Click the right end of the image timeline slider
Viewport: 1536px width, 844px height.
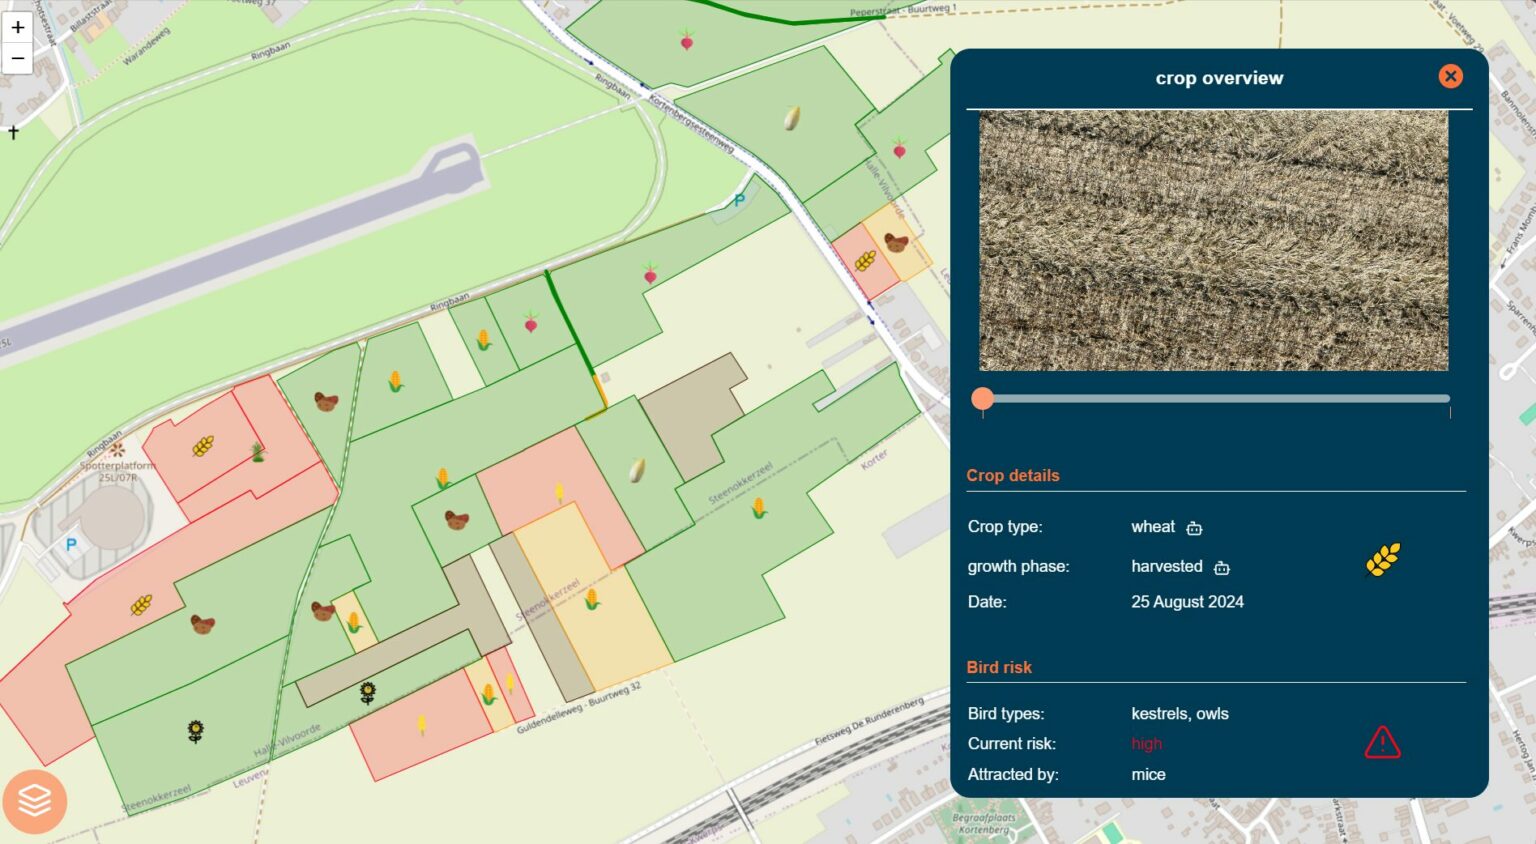tap(1449, 399)
